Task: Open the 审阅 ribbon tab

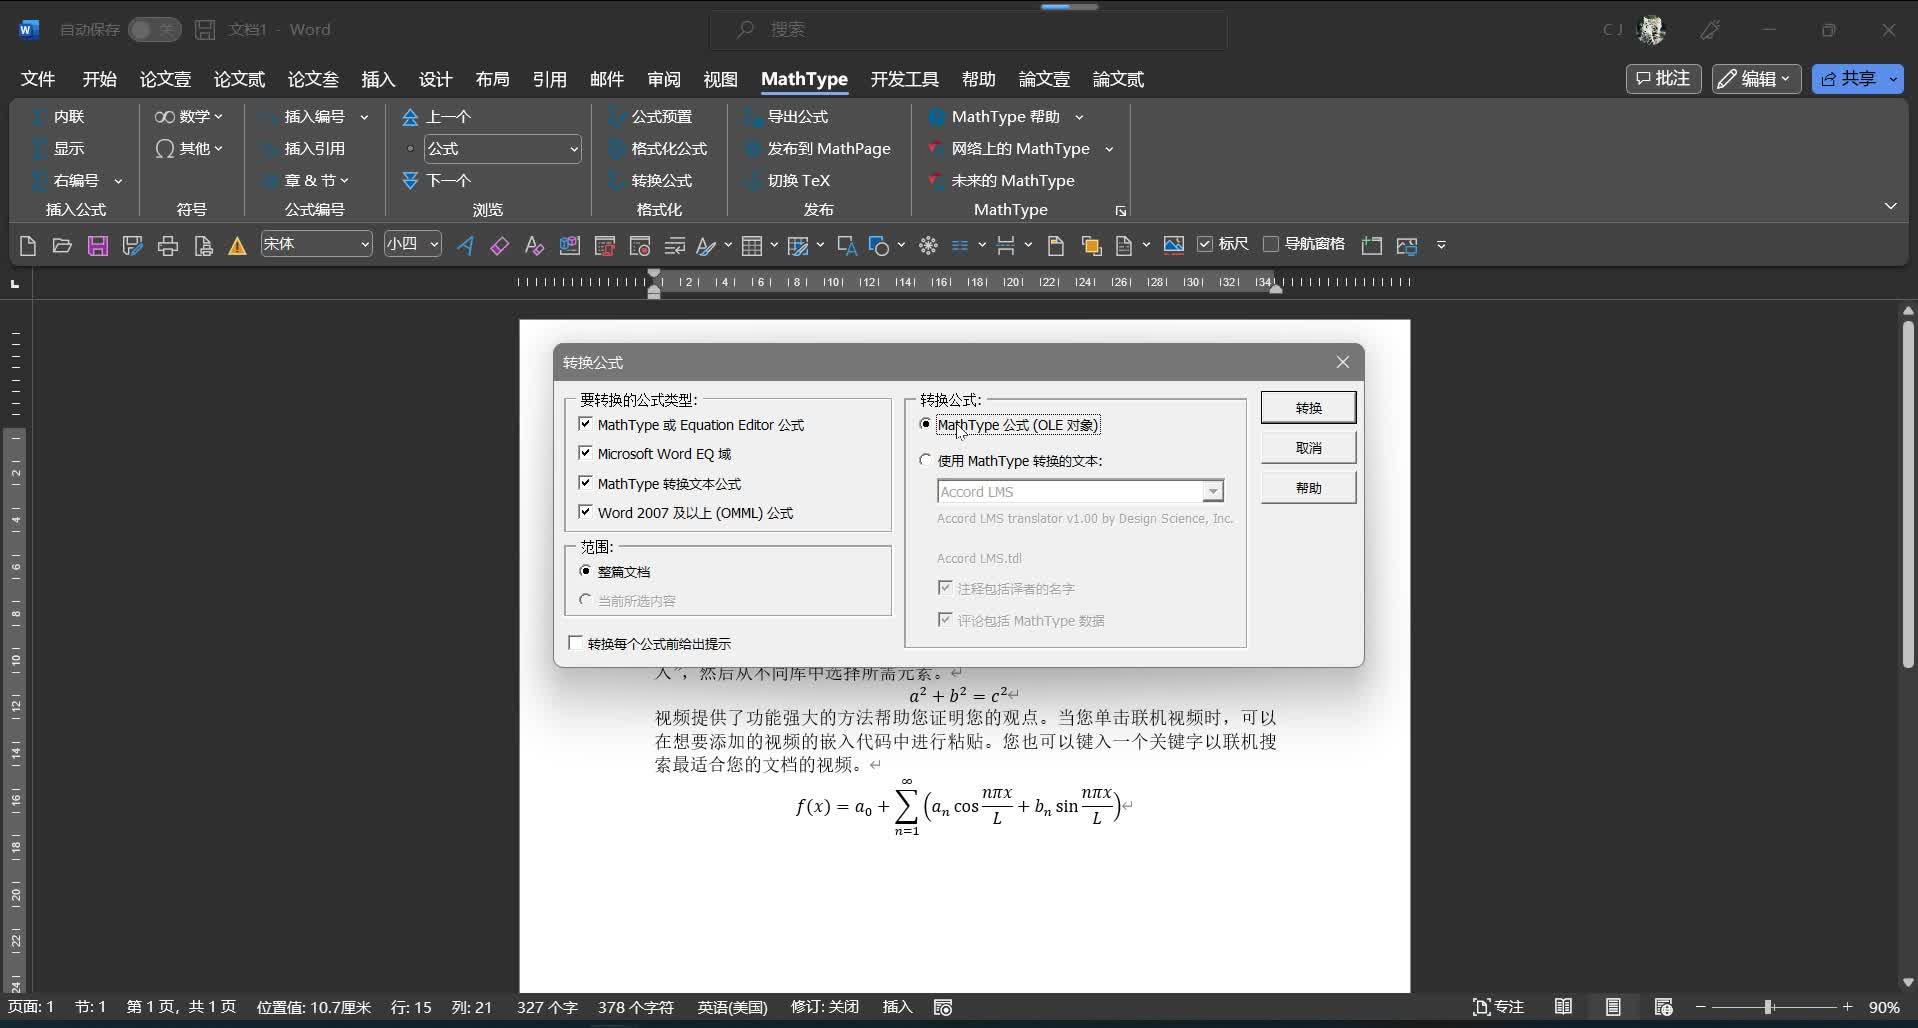Action: (662, 79)
